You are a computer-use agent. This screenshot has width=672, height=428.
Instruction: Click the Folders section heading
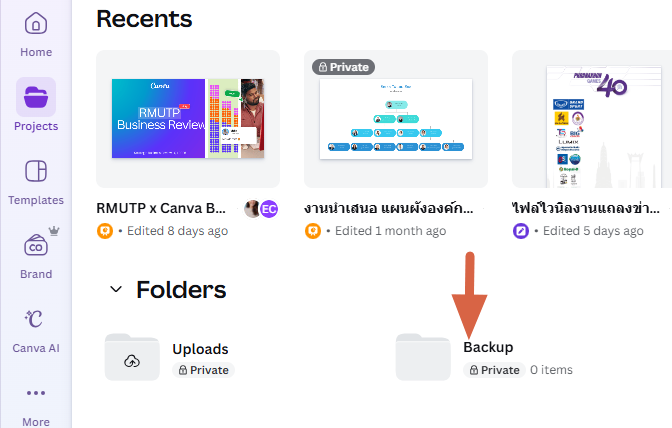(x=181, y=290)
